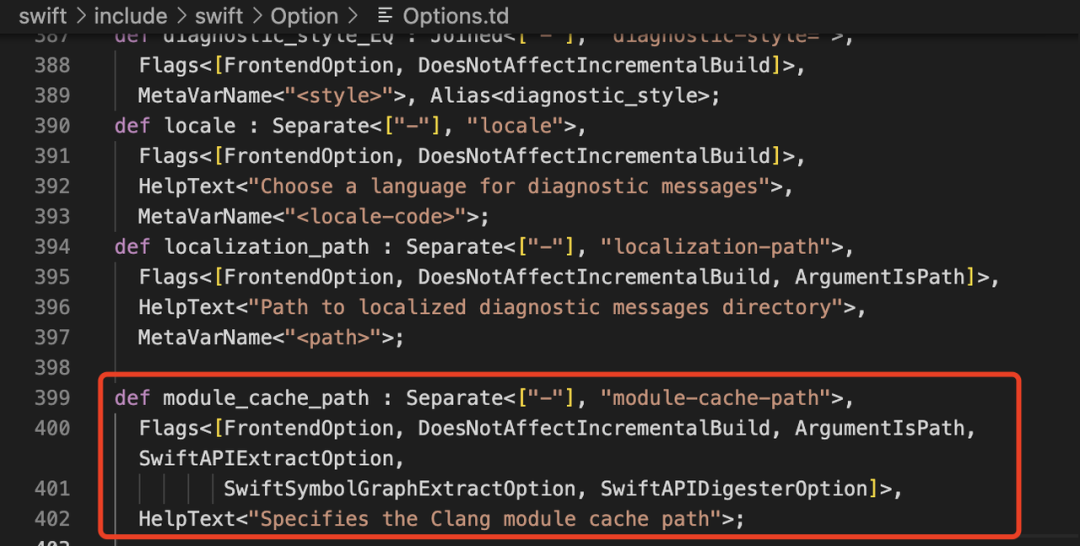This screenshot has width=1080, height=546.
Task: Click the "<locale-code>" string on line 393
Action: (x=376, y=216)
